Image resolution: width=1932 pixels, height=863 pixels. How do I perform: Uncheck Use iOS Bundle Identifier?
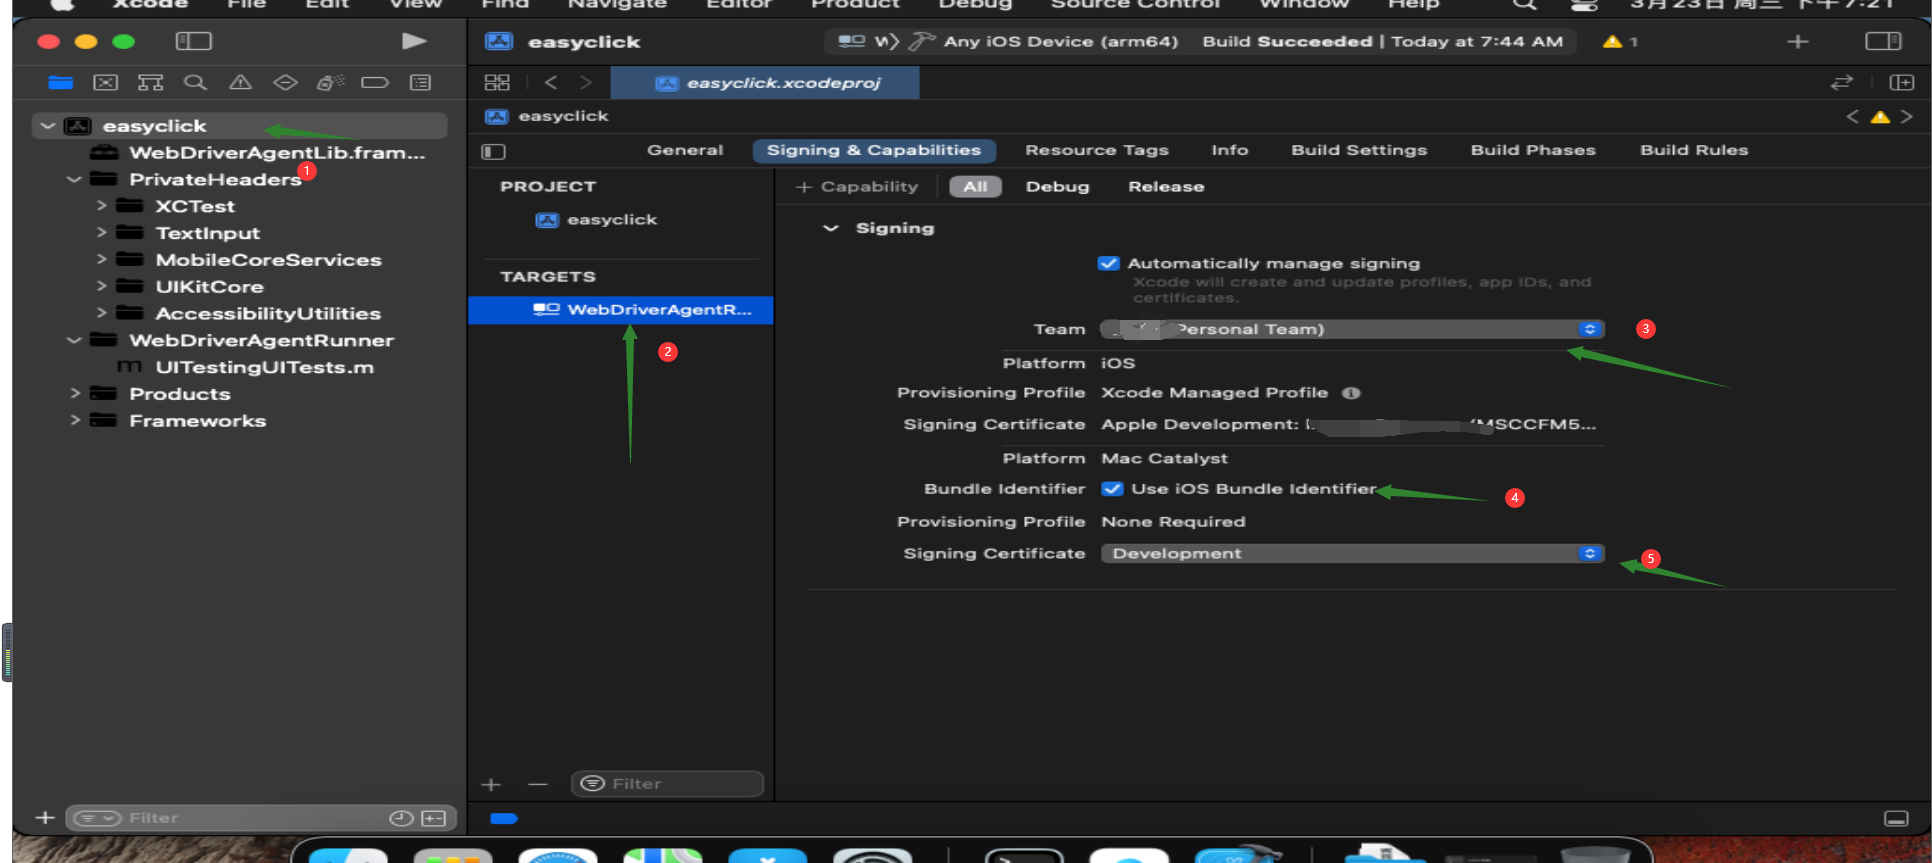tap(1112, 489)
